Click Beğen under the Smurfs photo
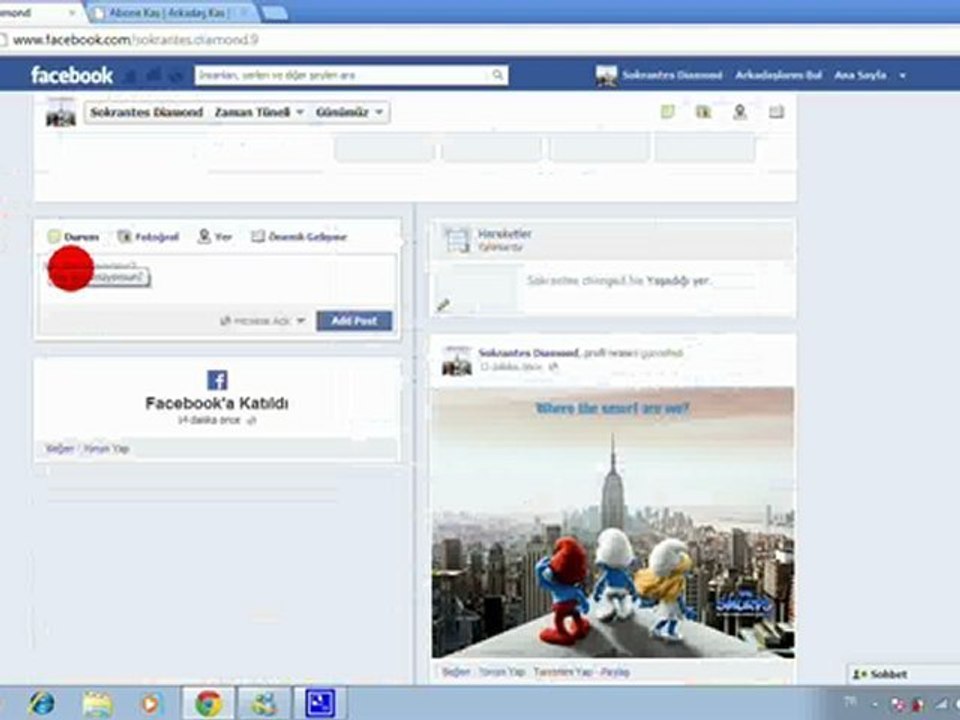 (456, 672)
